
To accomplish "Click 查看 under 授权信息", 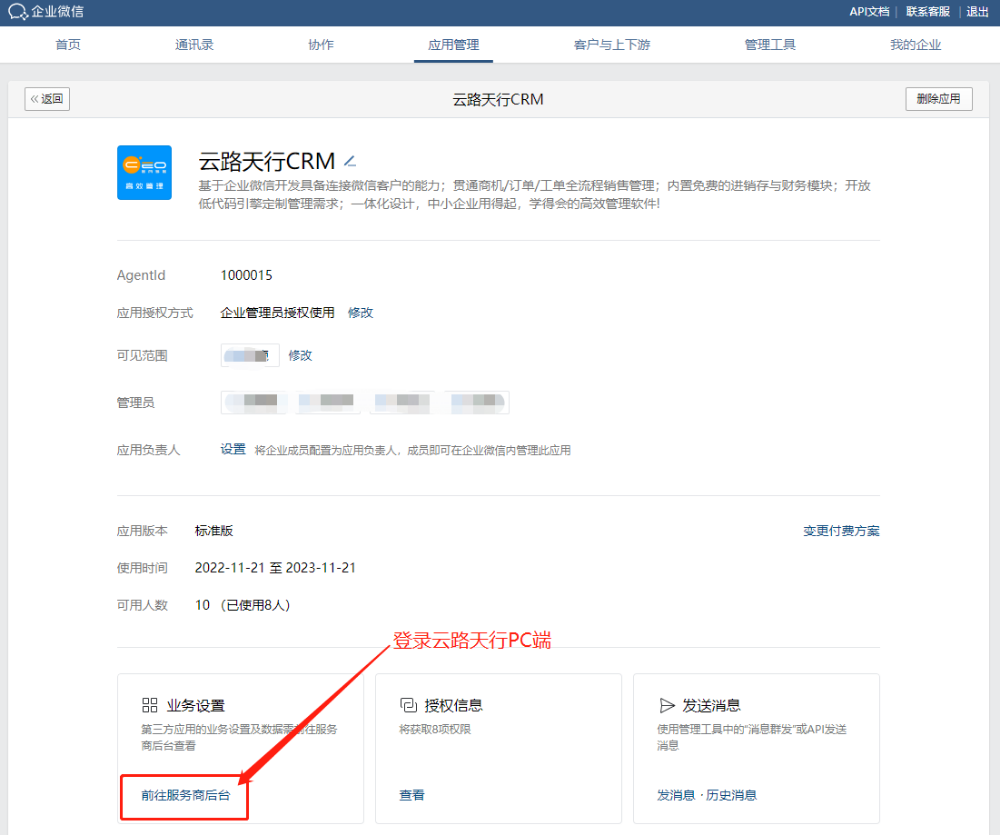I will 412,795.
